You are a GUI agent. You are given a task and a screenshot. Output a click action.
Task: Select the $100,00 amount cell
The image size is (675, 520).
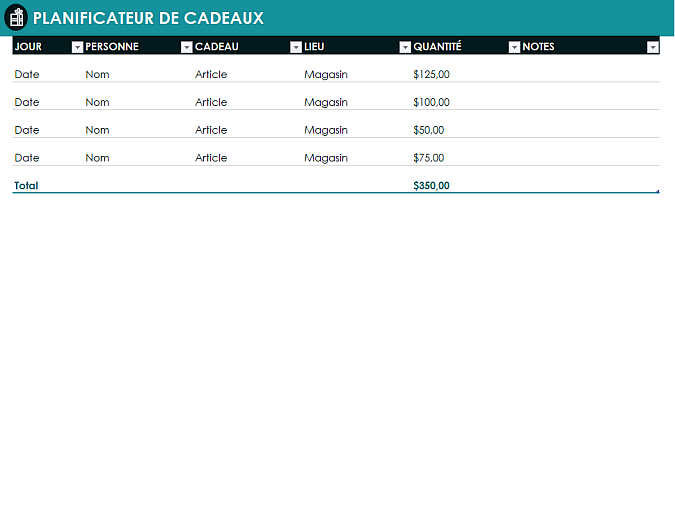[431, 102]
